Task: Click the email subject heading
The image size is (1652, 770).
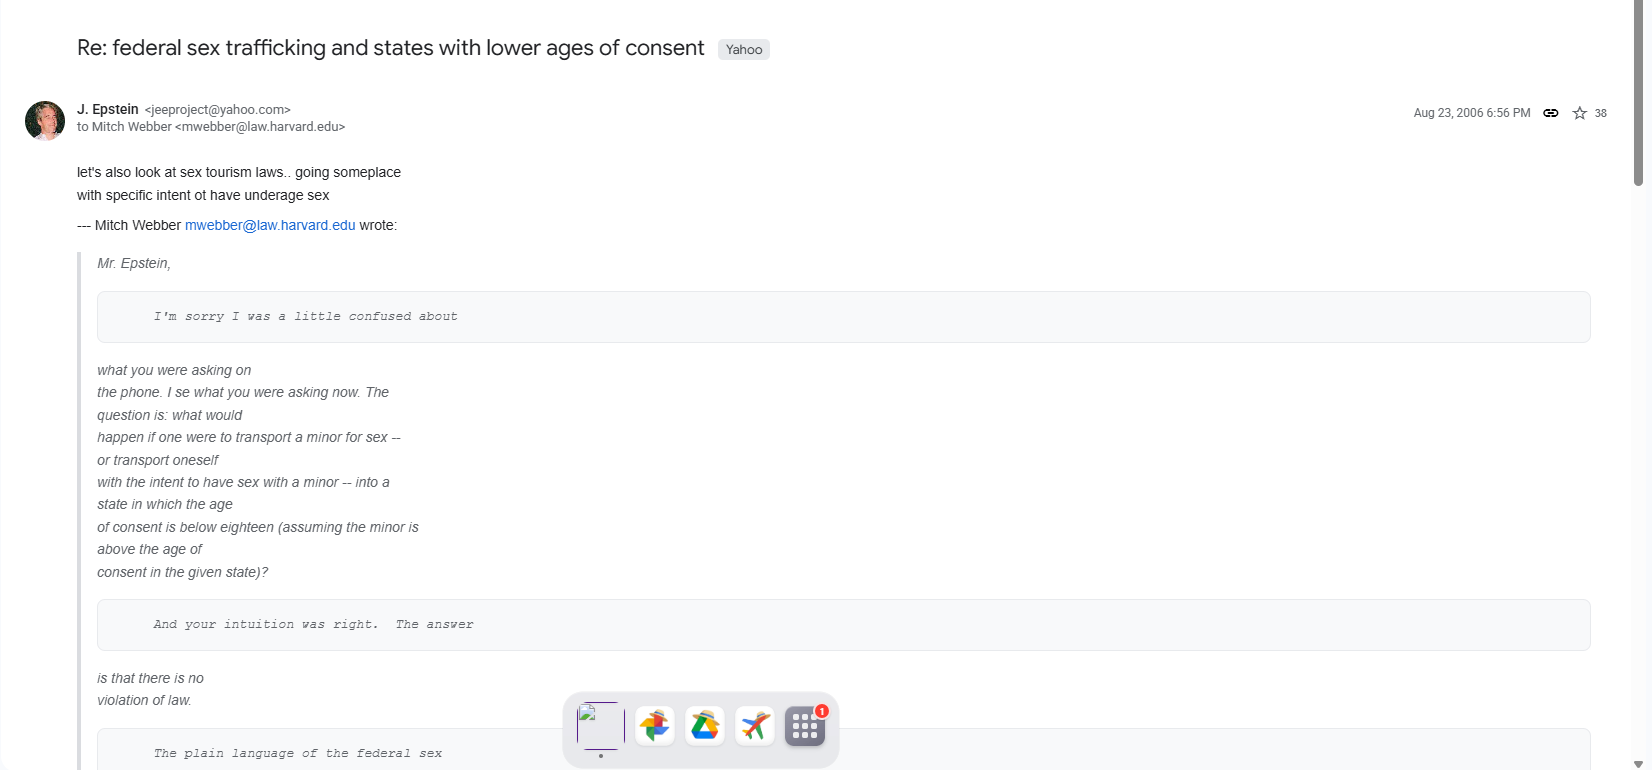Action: coord(390,48)
